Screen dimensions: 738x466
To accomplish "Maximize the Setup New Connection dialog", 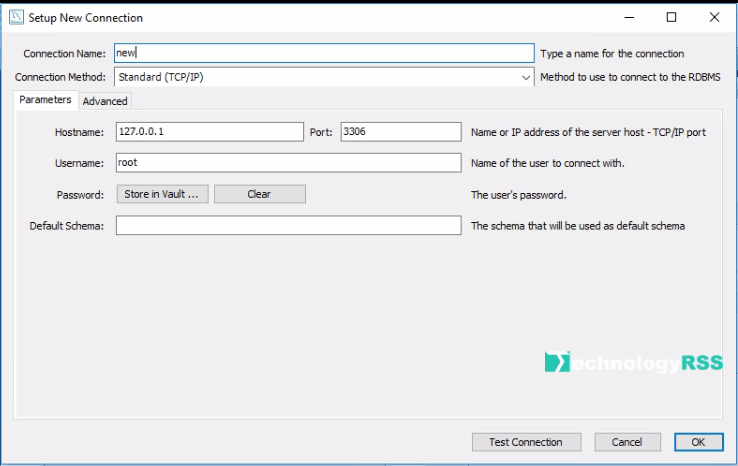I will [671, 17].
